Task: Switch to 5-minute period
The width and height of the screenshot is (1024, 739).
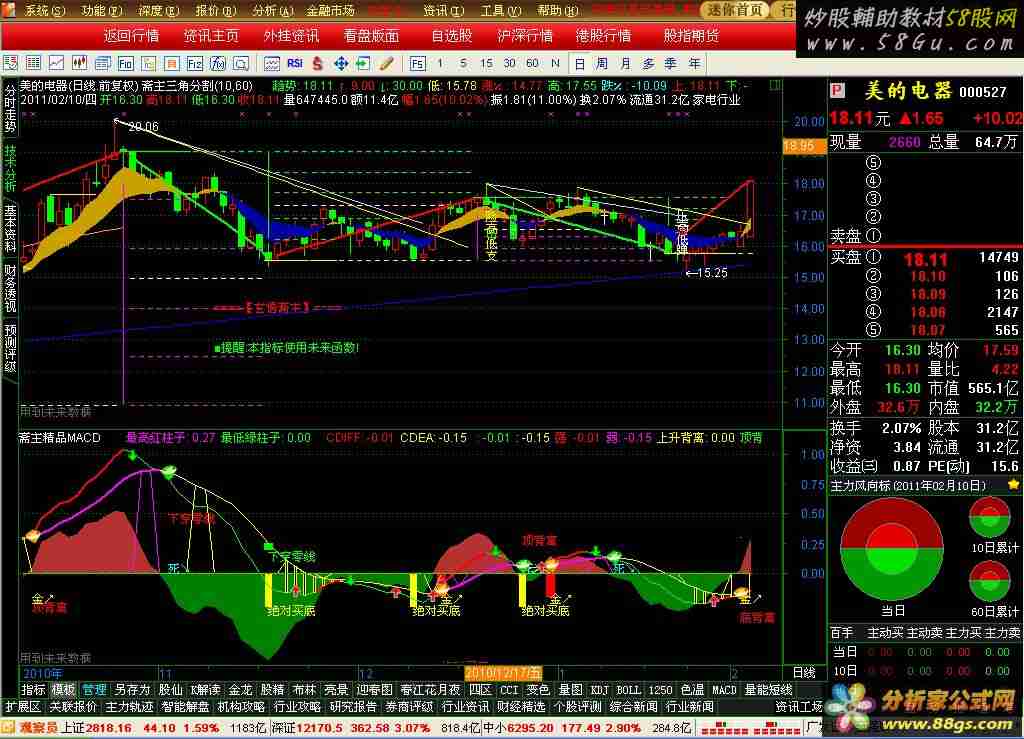Action: tap(463, 63)
